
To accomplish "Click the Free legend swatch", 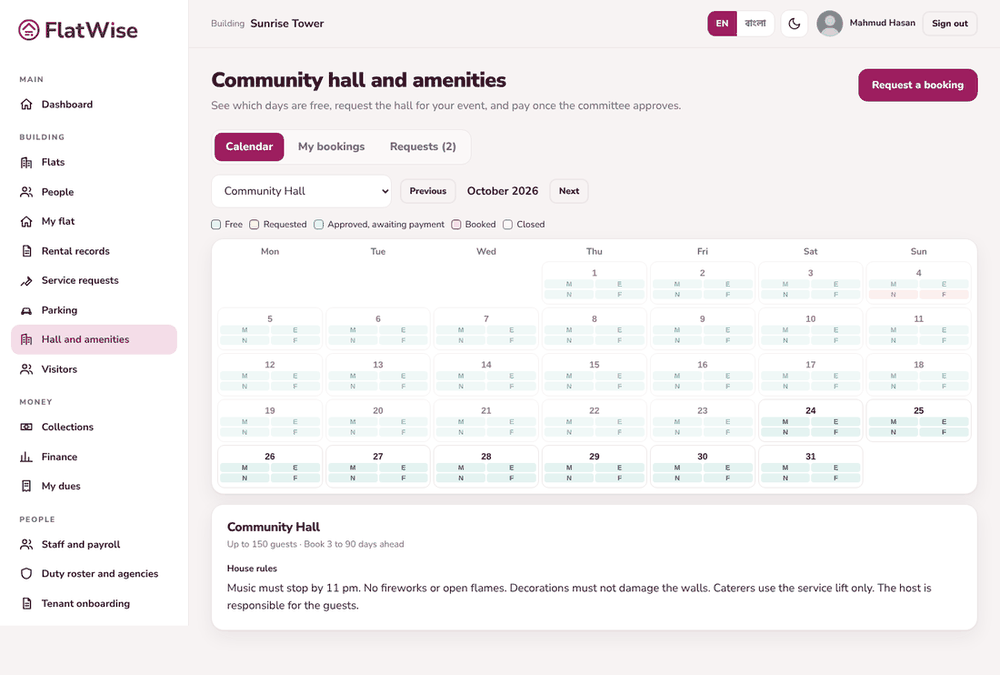I will click(216, 225).
